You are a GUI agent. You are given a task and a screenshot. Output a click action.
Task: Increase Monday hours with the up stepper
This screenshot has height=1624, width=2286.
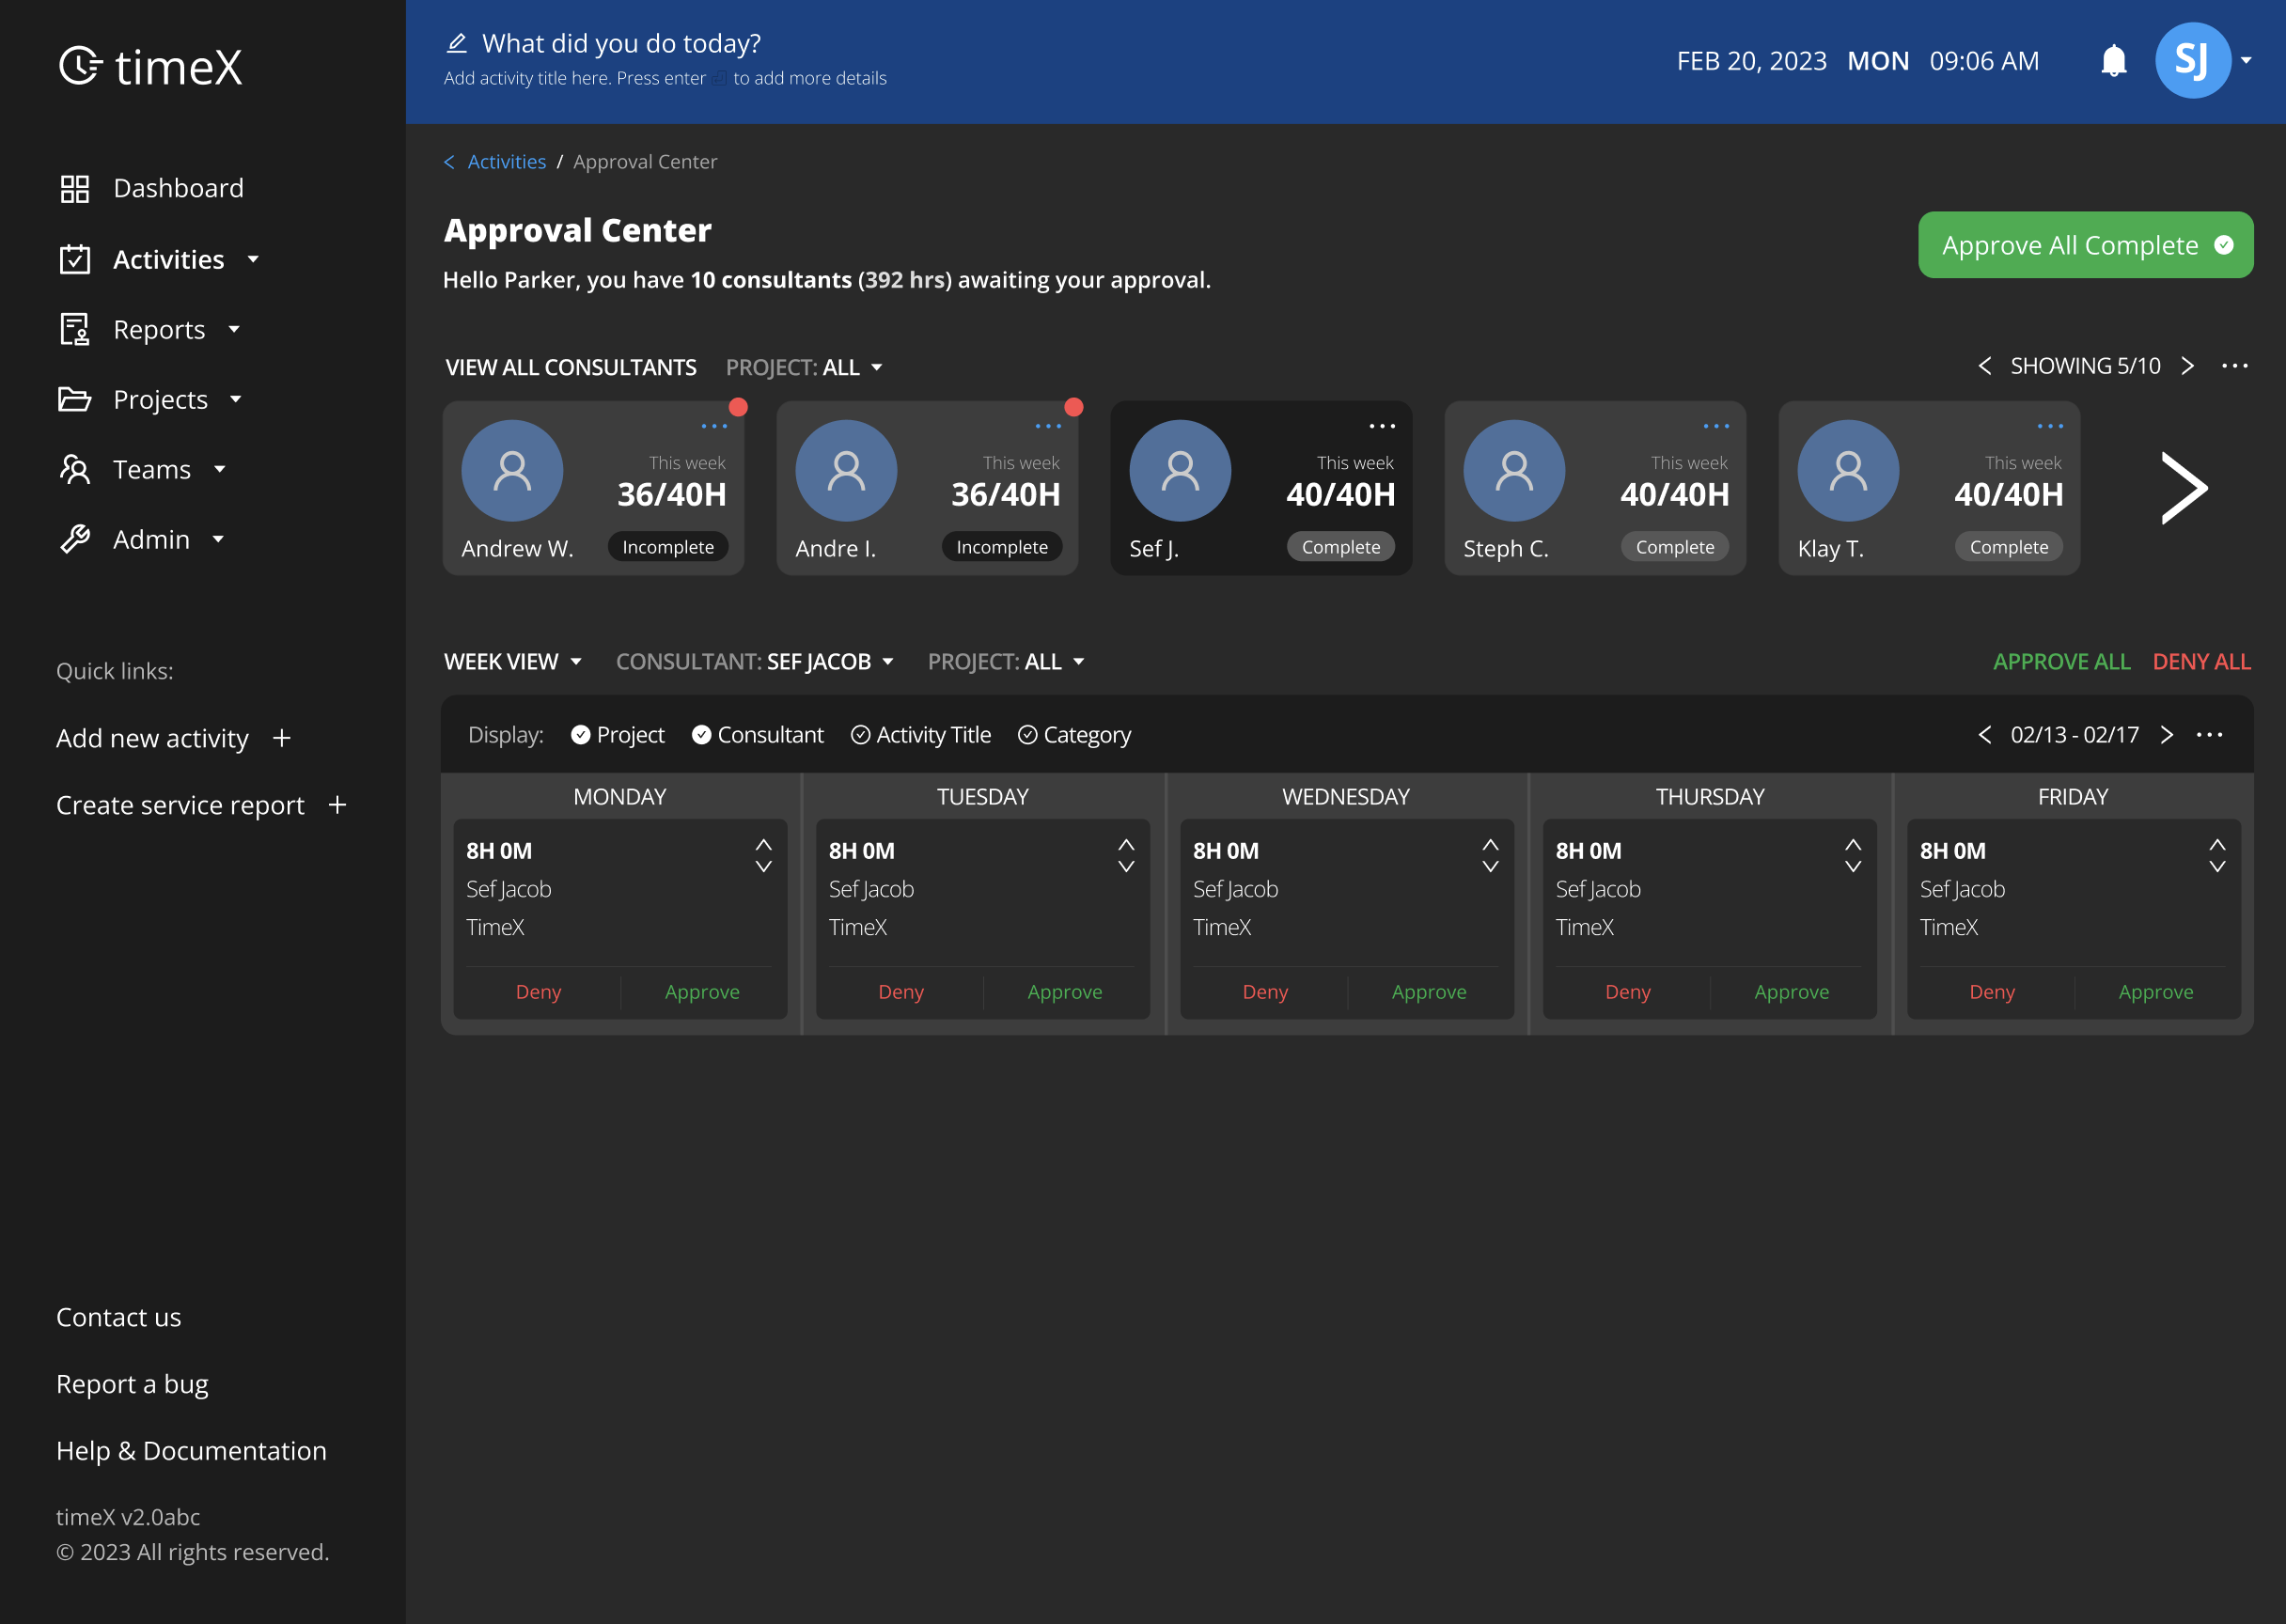(764, 845)
